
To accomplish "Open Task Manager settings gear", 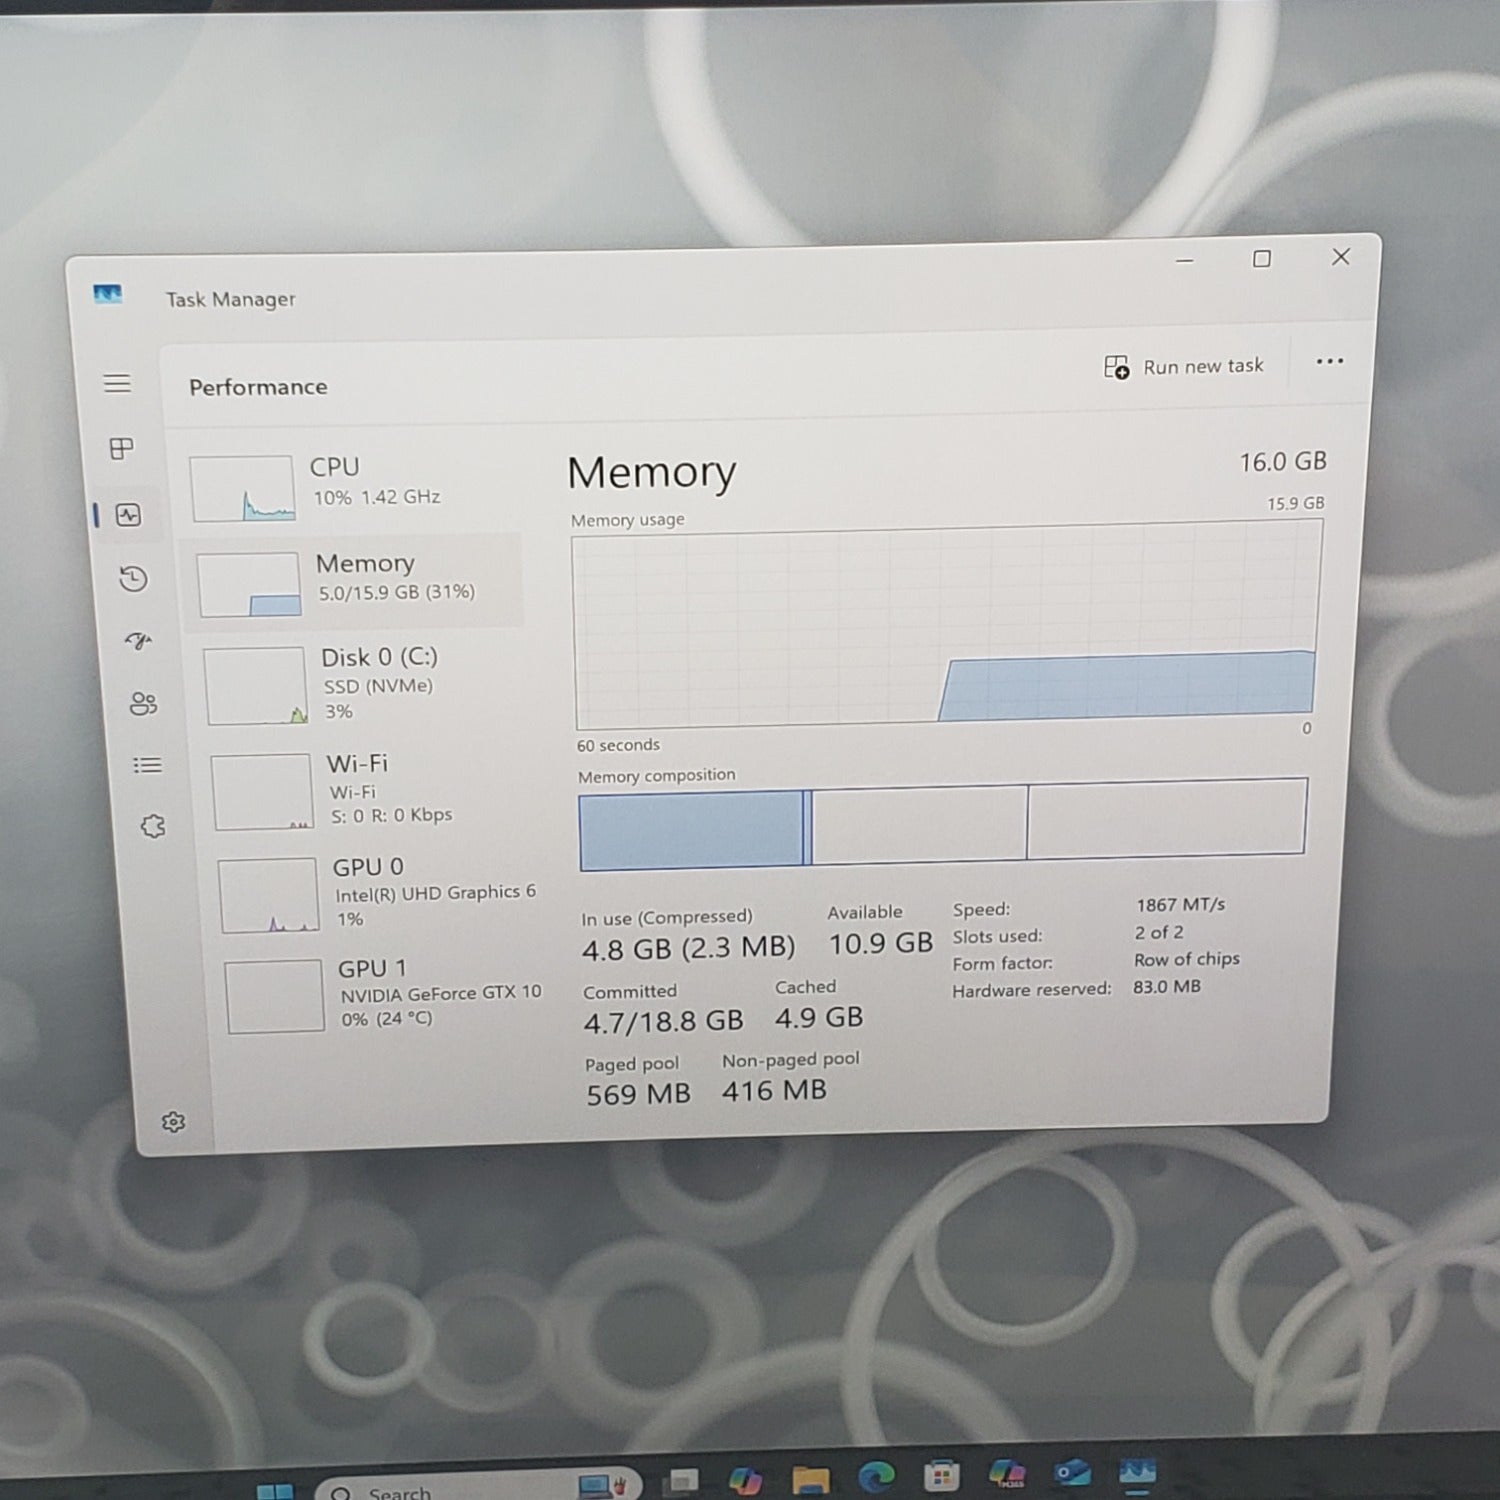I will pos(173,1122).
